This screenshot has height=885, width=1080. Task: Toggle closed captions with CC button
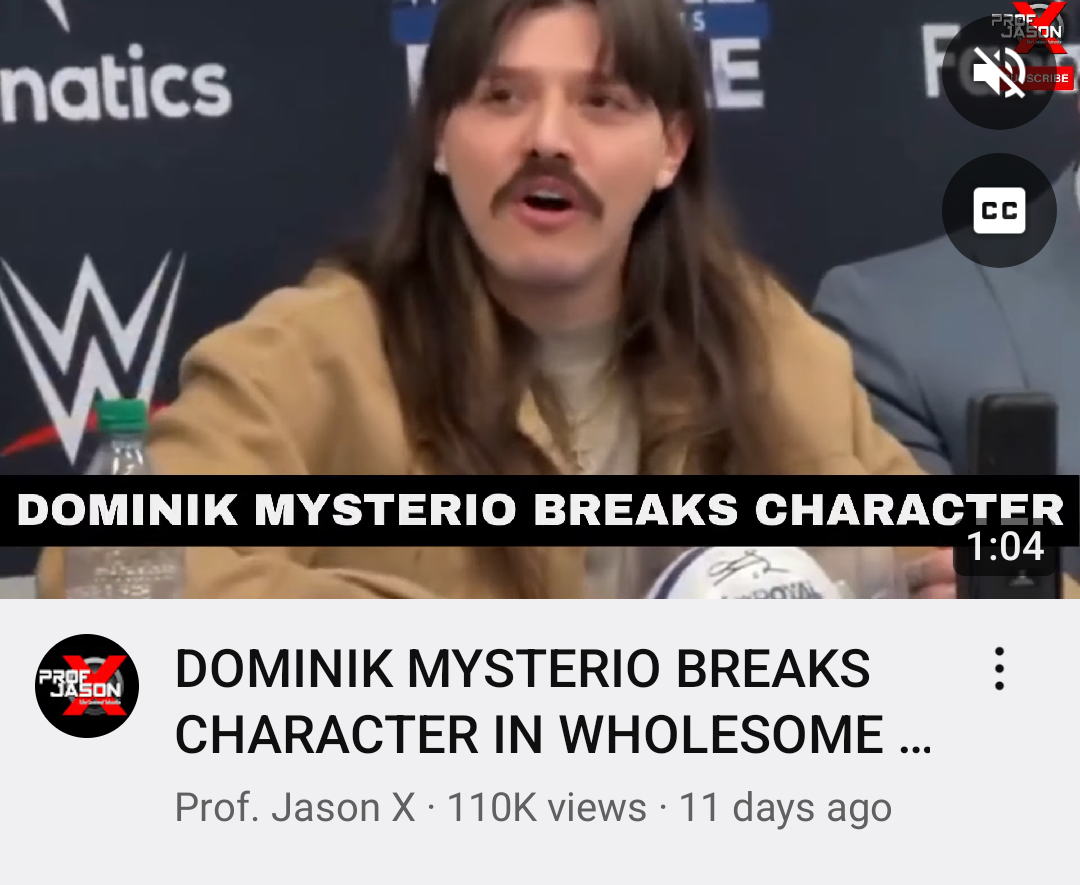999,210
